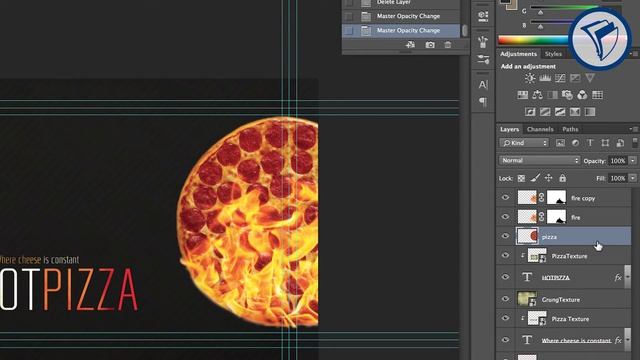Viewport: 640px width, 360px height.
Task: Click the fire copy layer mask thumbnail
Action: (x=556, y=198)
